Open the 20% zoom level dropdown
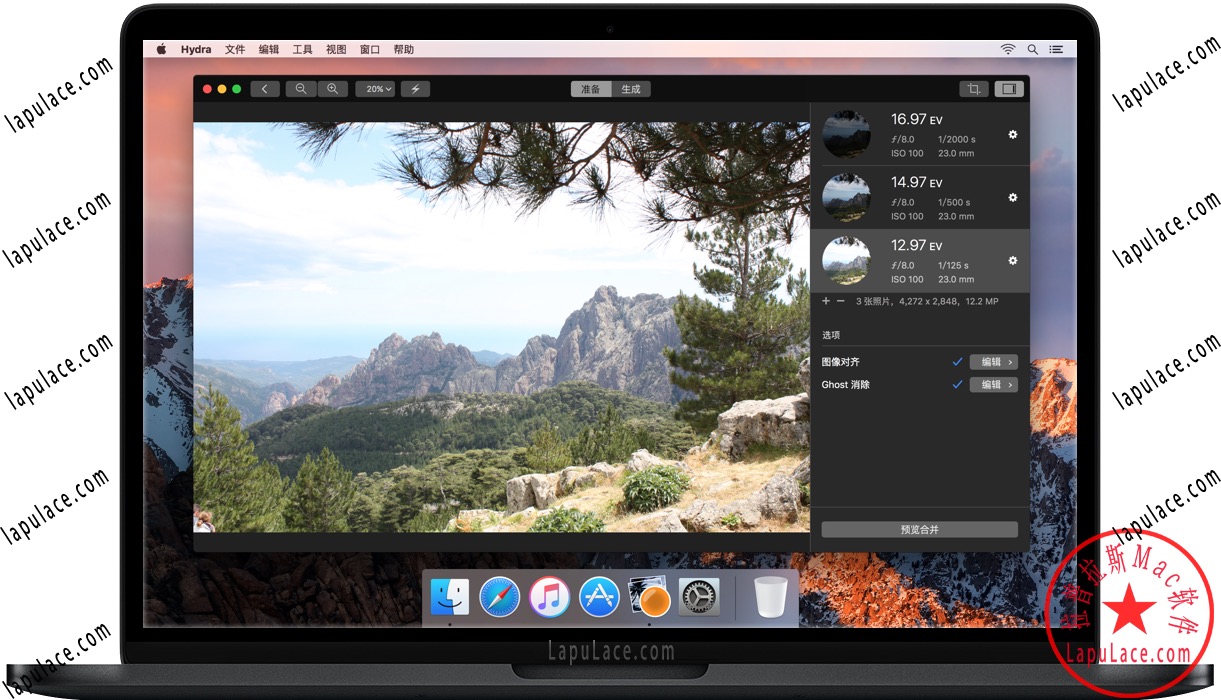 coord(374,88)
